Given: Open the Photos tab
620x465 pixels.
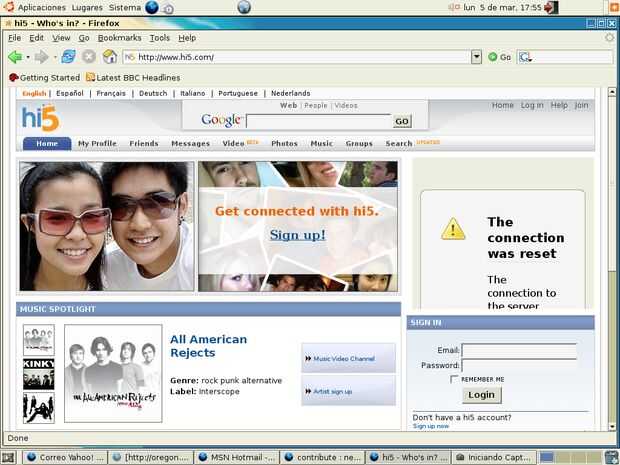Looking at the screenshot, I should [284, 144].
